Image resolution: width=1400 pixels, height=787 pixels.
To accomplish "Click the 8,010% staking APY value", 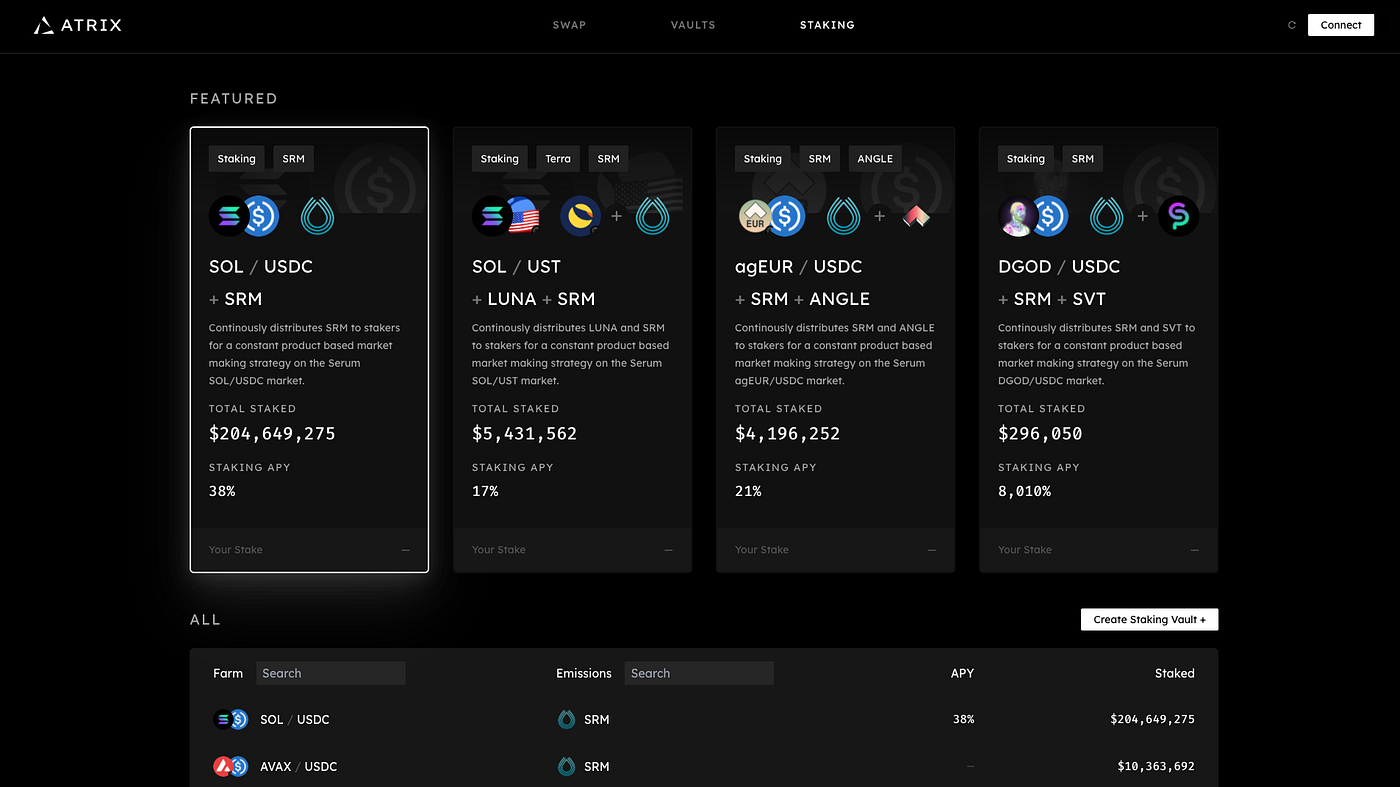I will pos(1024,491).
